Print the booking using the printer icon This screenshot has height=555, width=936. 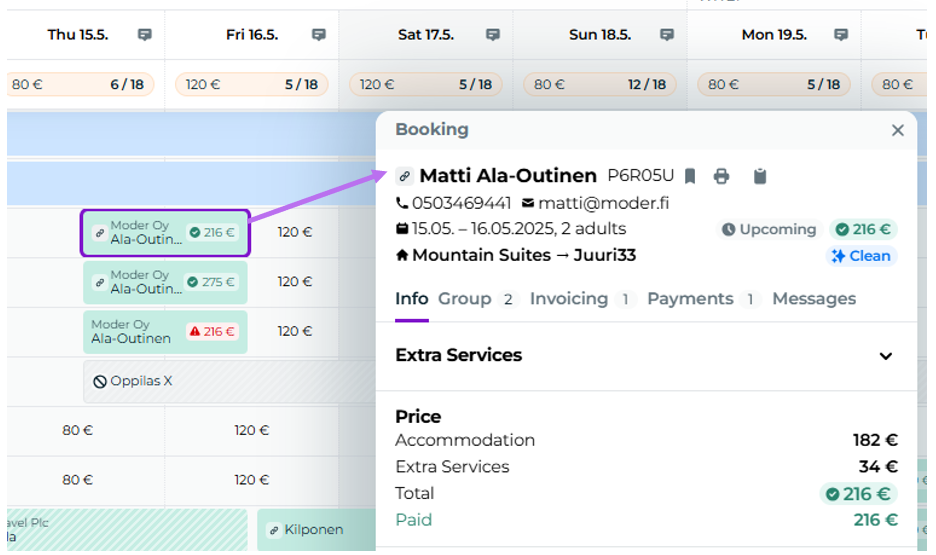[721, 177]
